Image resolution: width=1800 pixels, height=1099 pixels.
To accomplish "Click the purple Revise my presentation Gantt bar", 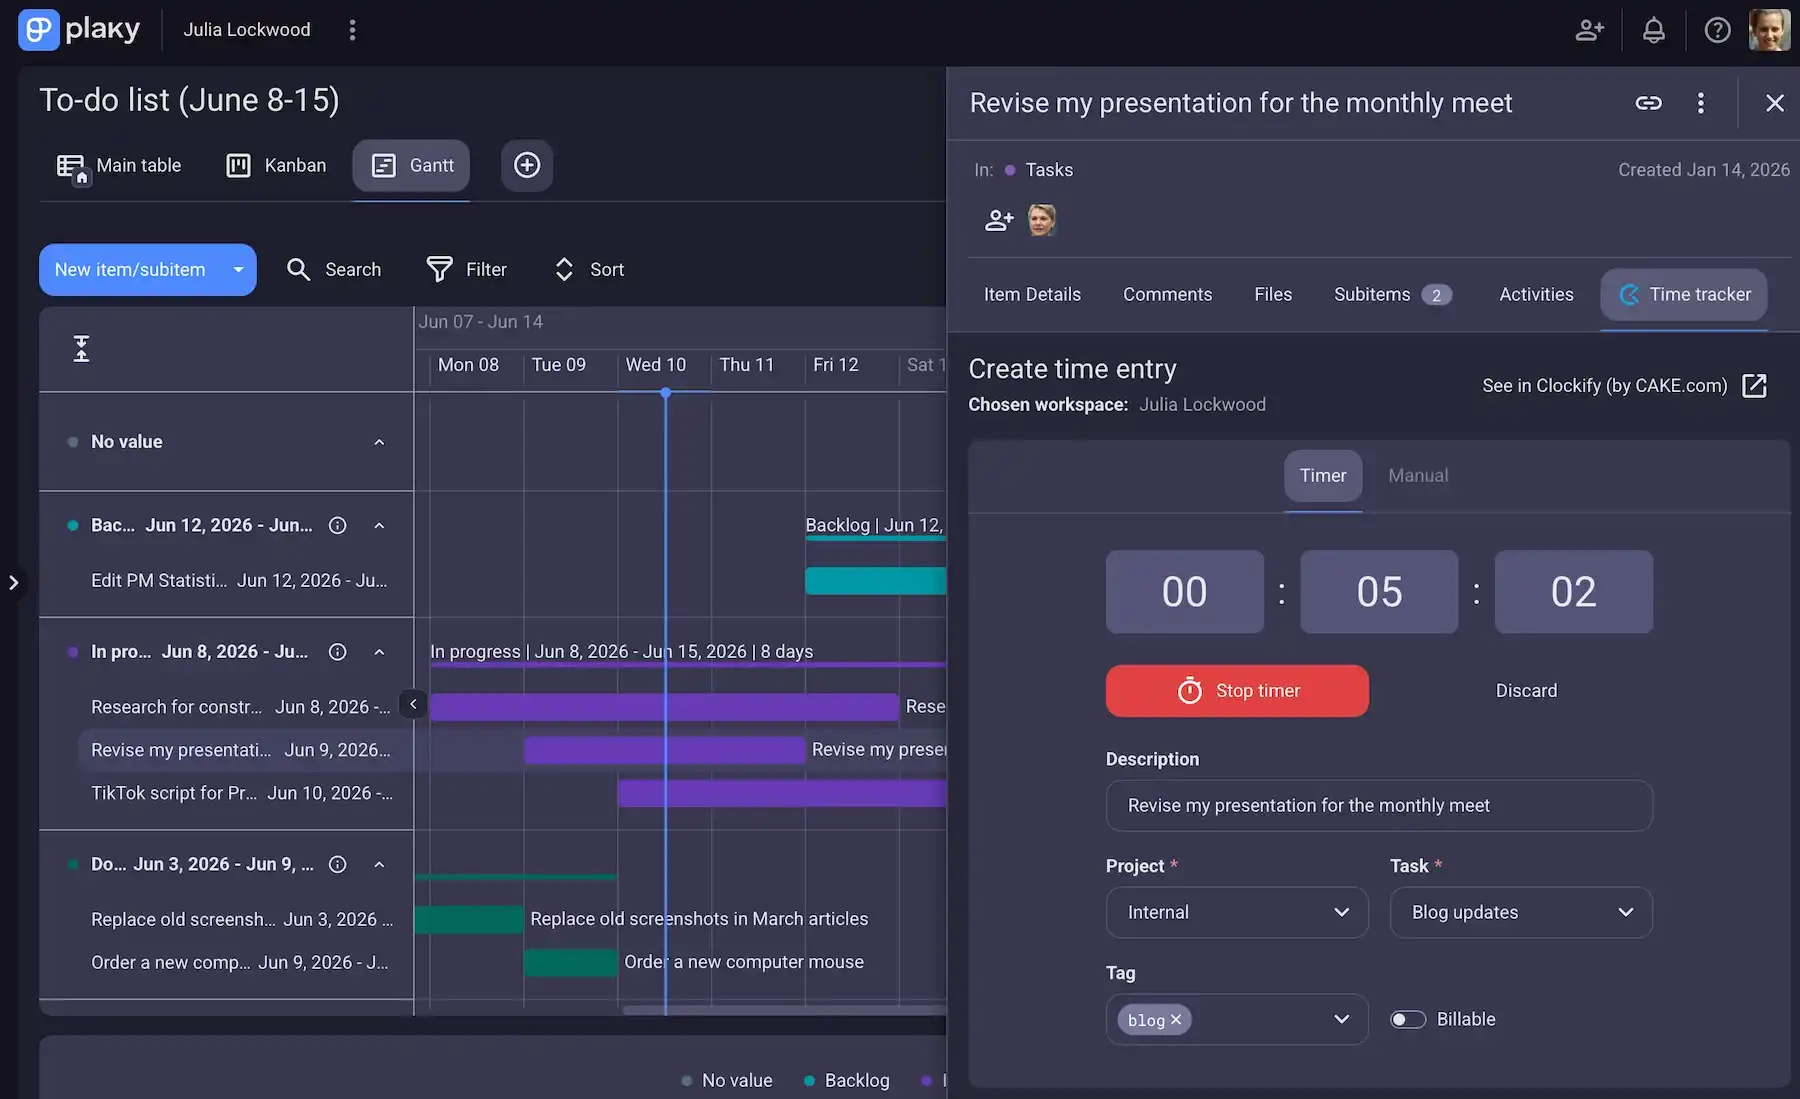I will (664, 750).
